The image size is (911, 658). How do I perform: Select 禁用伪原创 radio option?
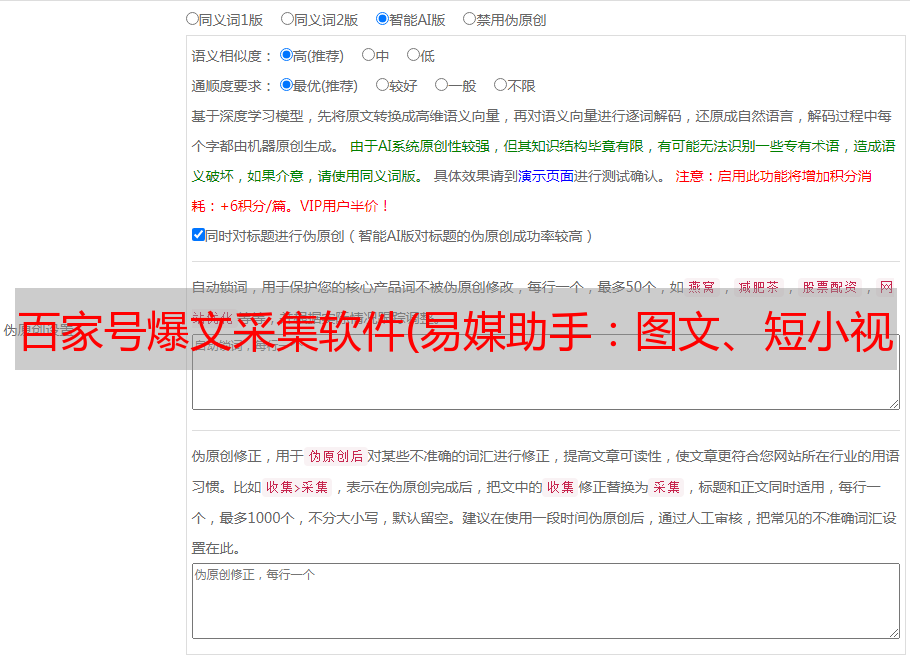point(469,19)
